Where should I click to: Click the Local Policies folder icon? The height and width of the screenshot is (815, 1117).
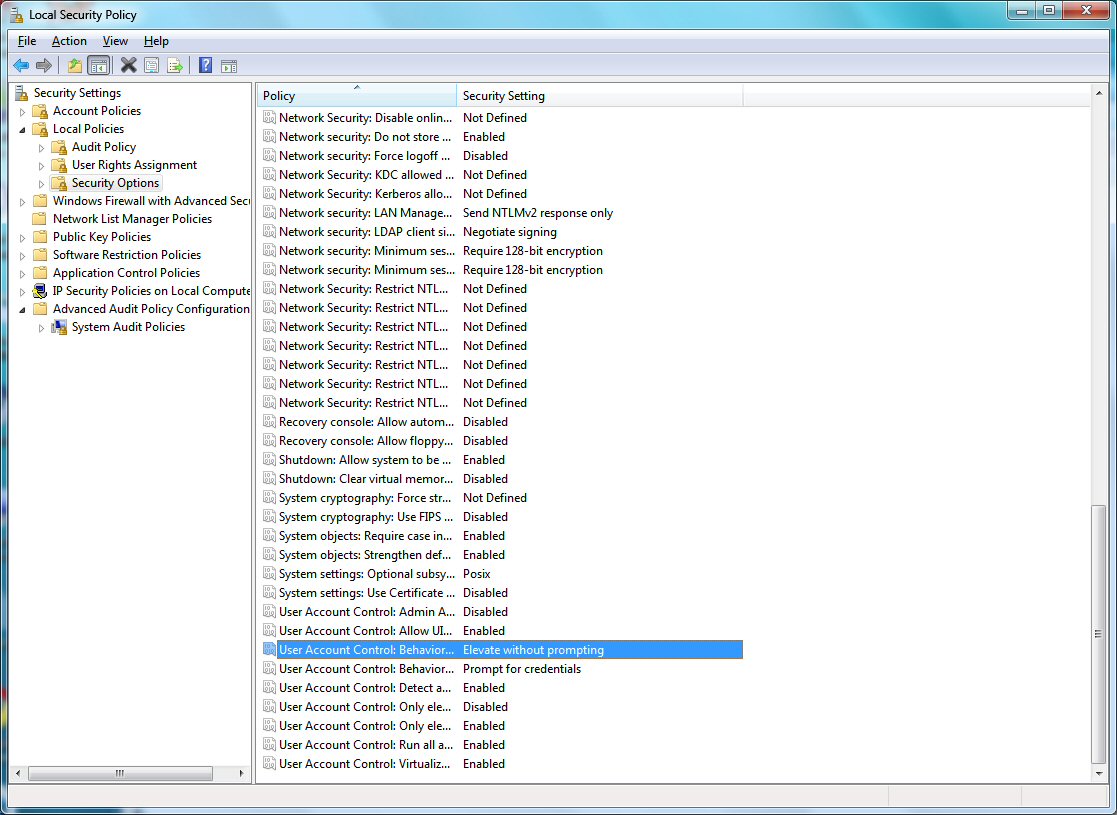point(41,129)
